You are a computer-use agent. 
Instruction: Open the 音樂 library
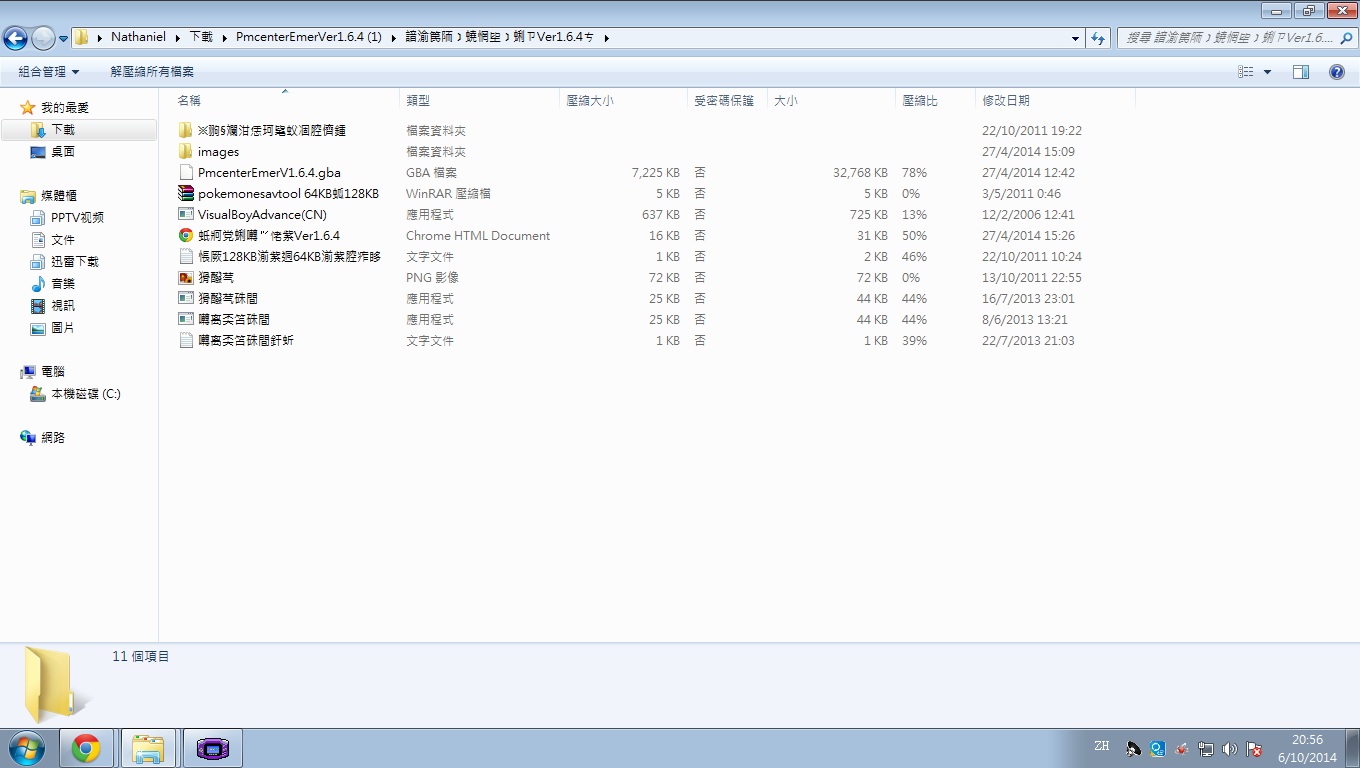point(62,284)
